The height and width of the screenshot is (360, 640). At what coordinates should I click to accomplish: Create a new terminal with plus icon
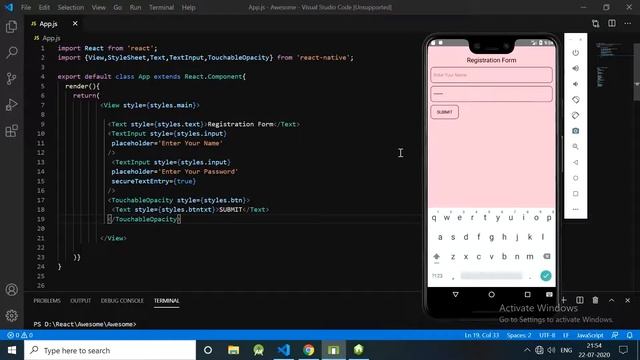[x=564, y=300]
